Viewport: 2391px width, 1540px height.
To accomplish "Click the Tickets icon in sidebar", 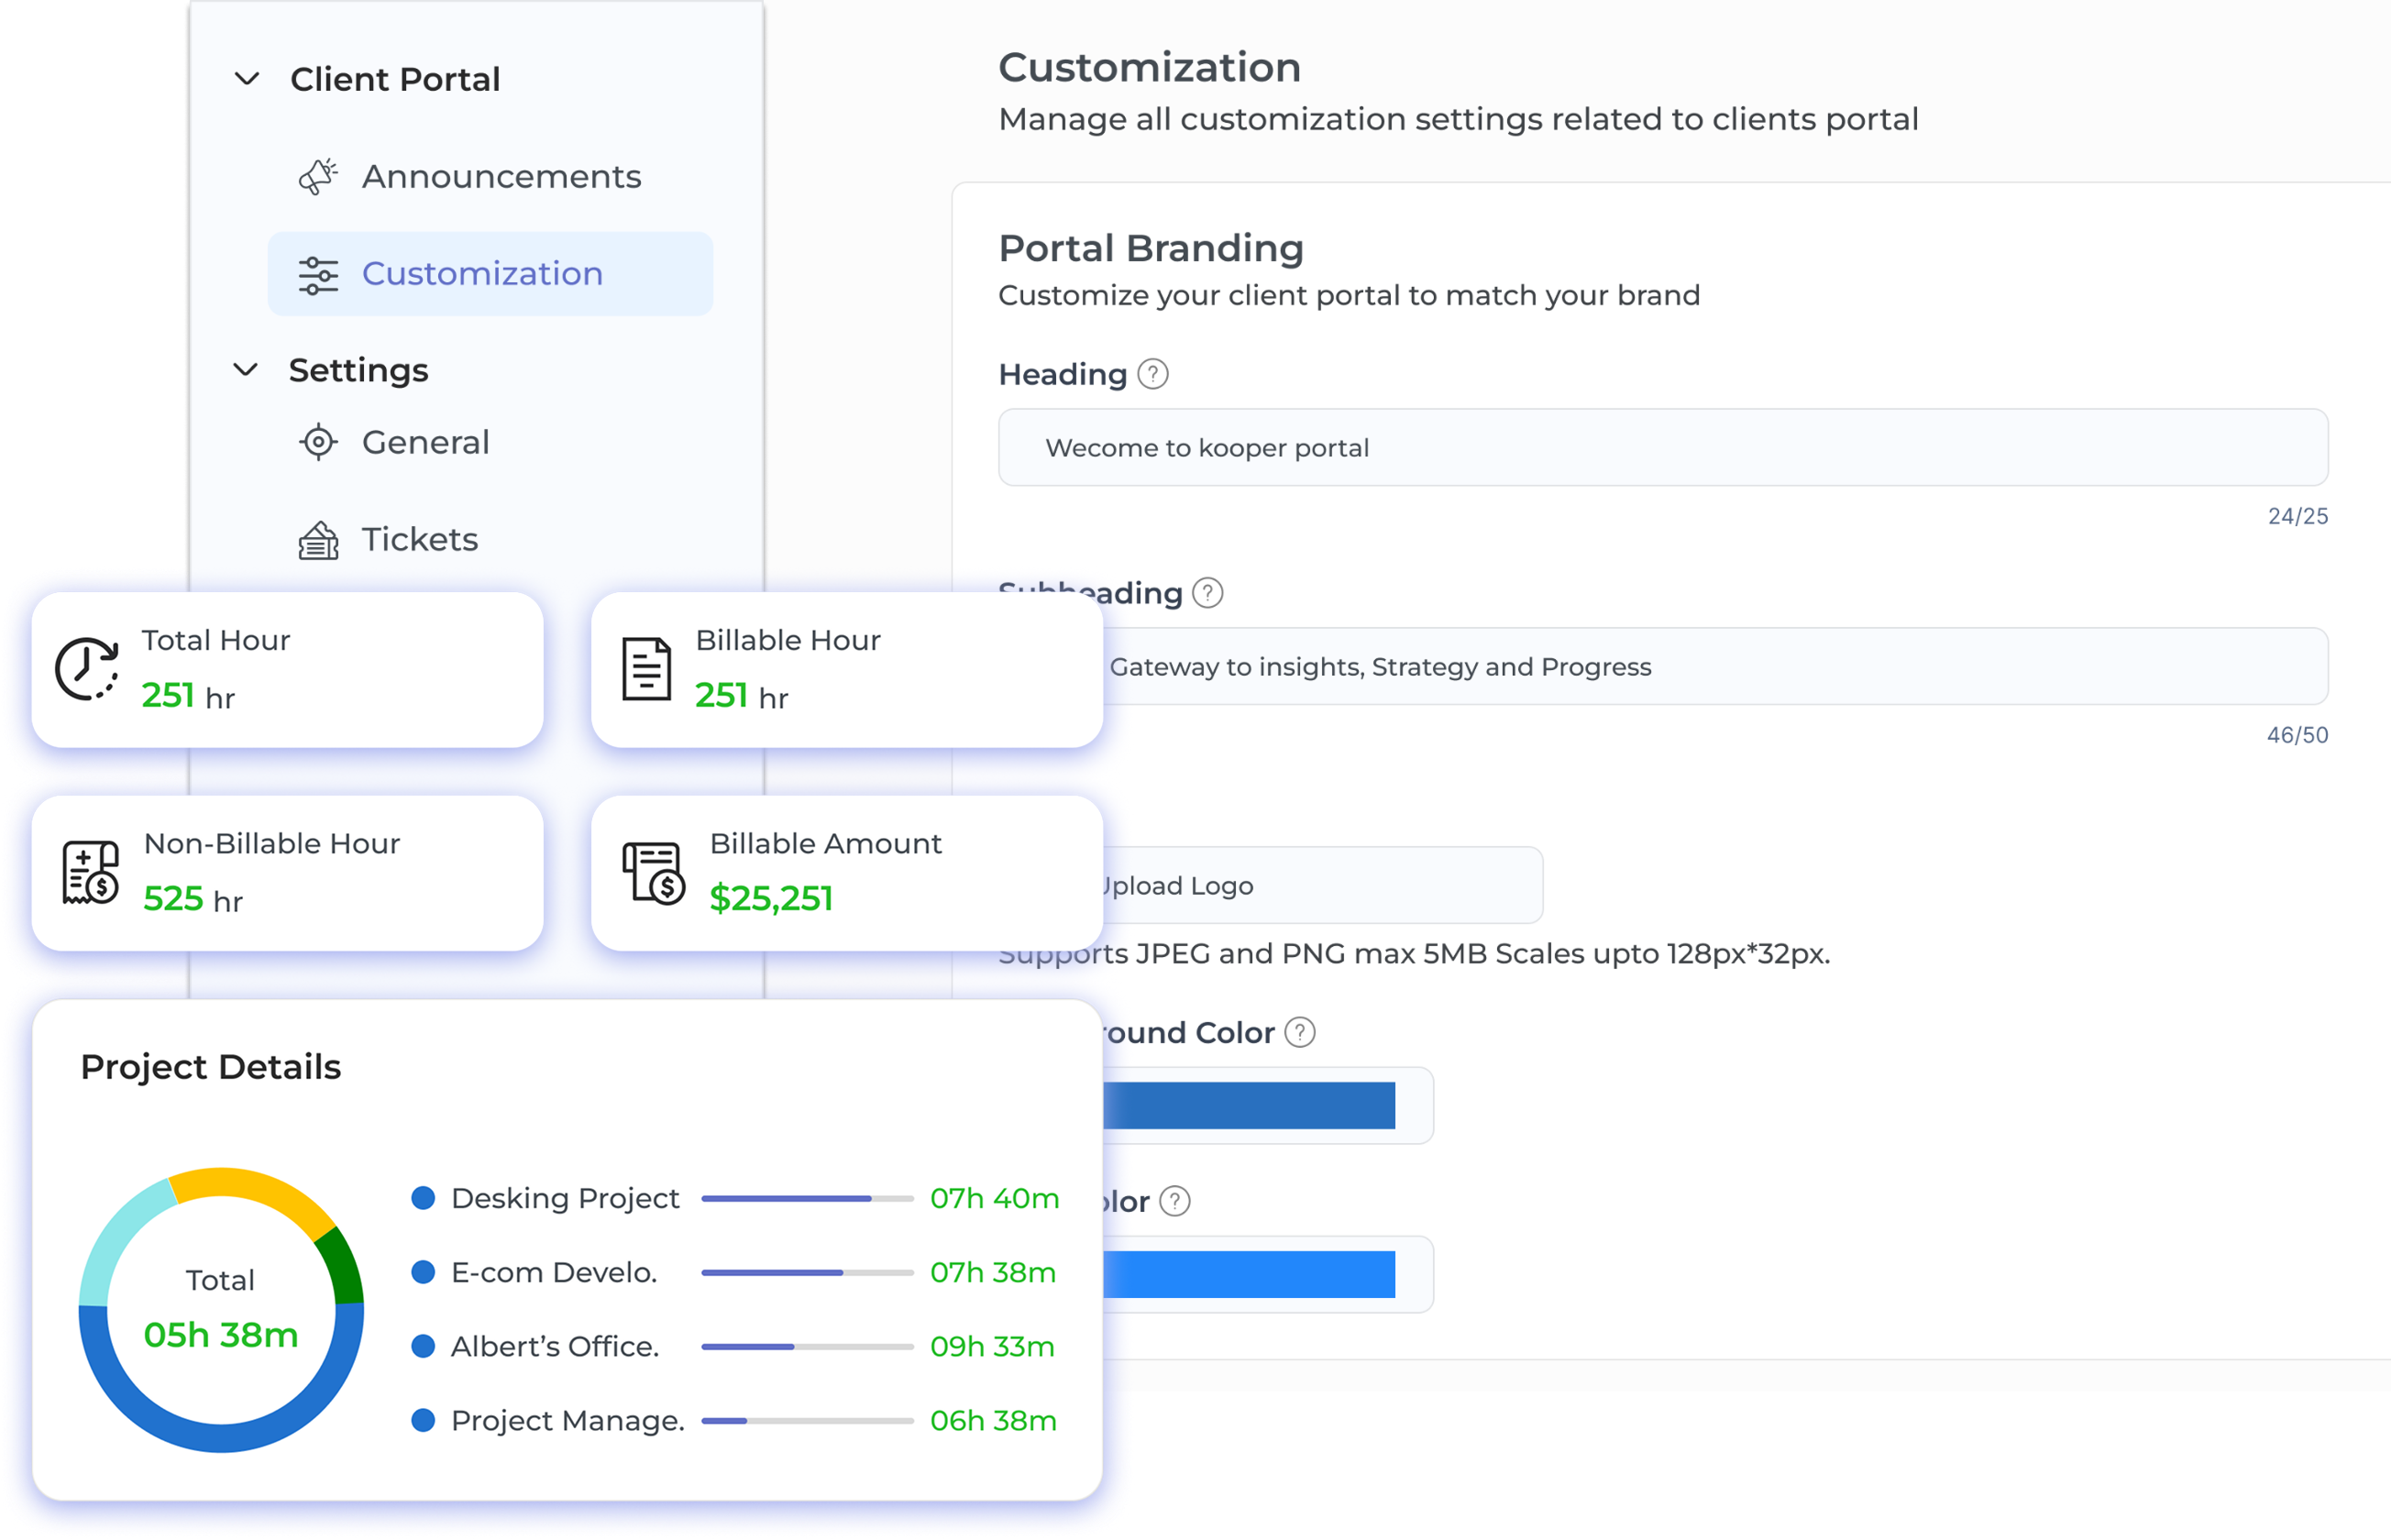I will point(318,540).
